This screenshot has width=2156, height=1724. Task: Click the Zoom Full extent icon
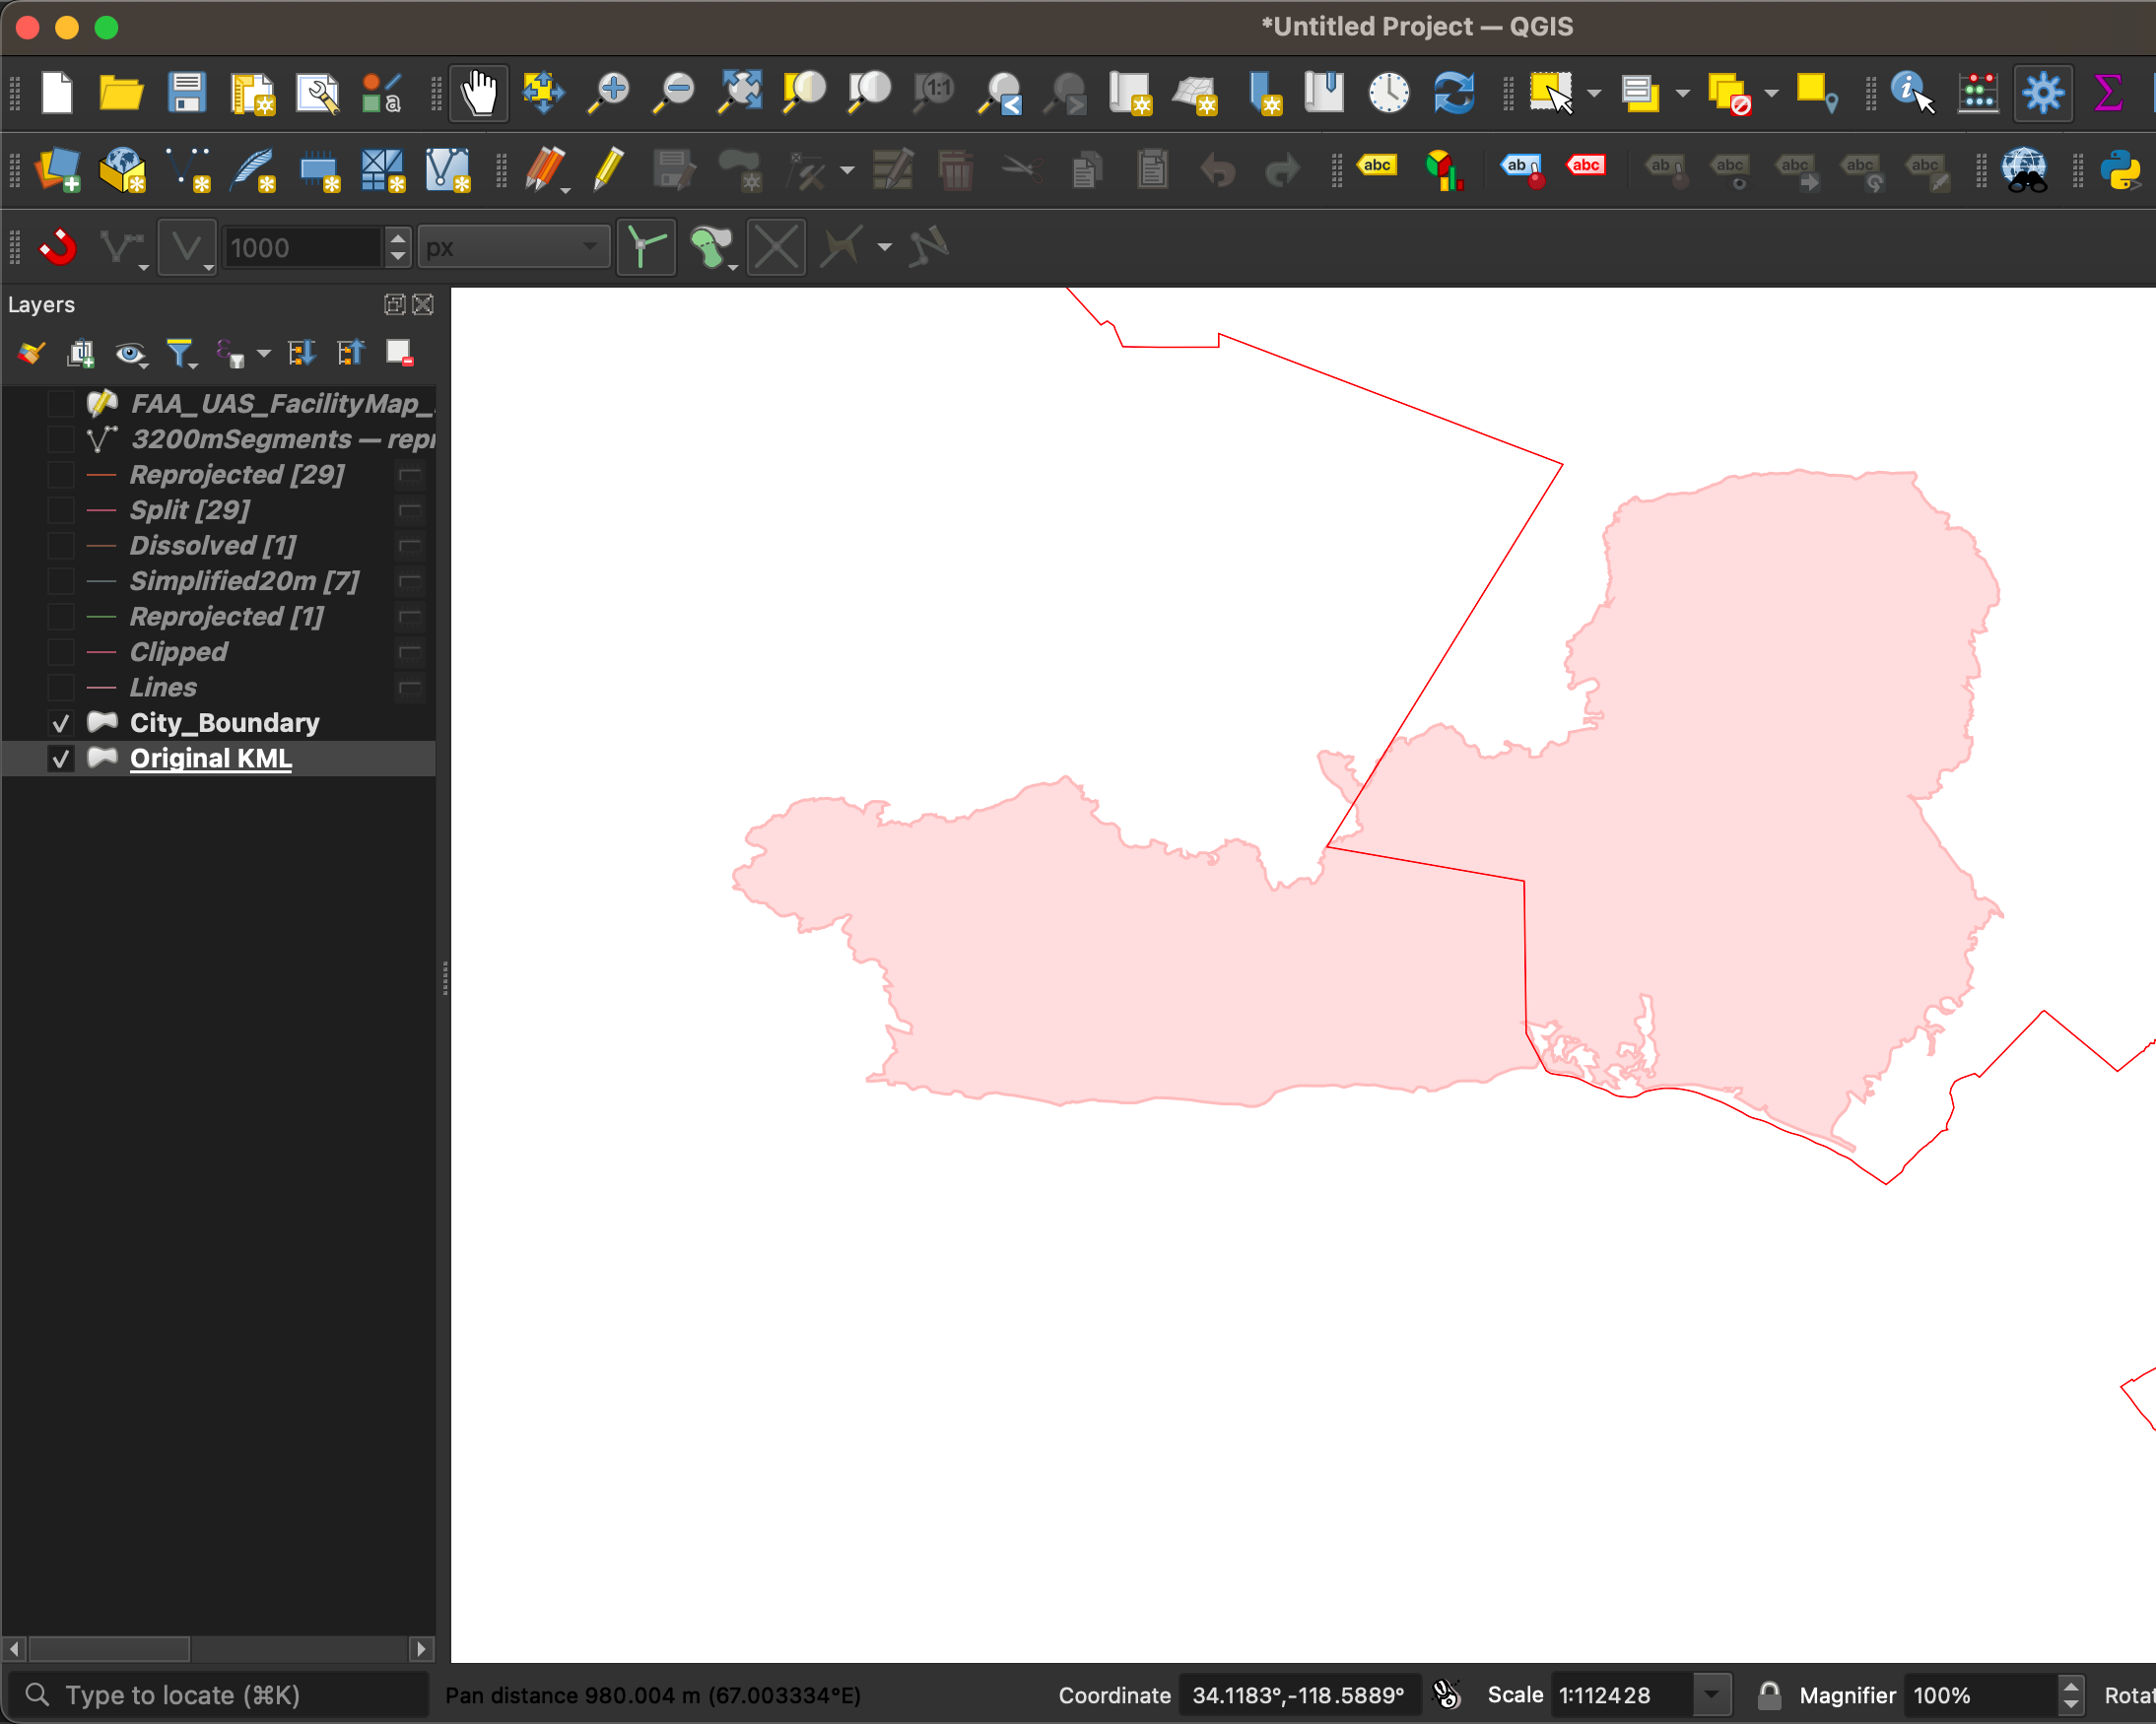point(740,93)
